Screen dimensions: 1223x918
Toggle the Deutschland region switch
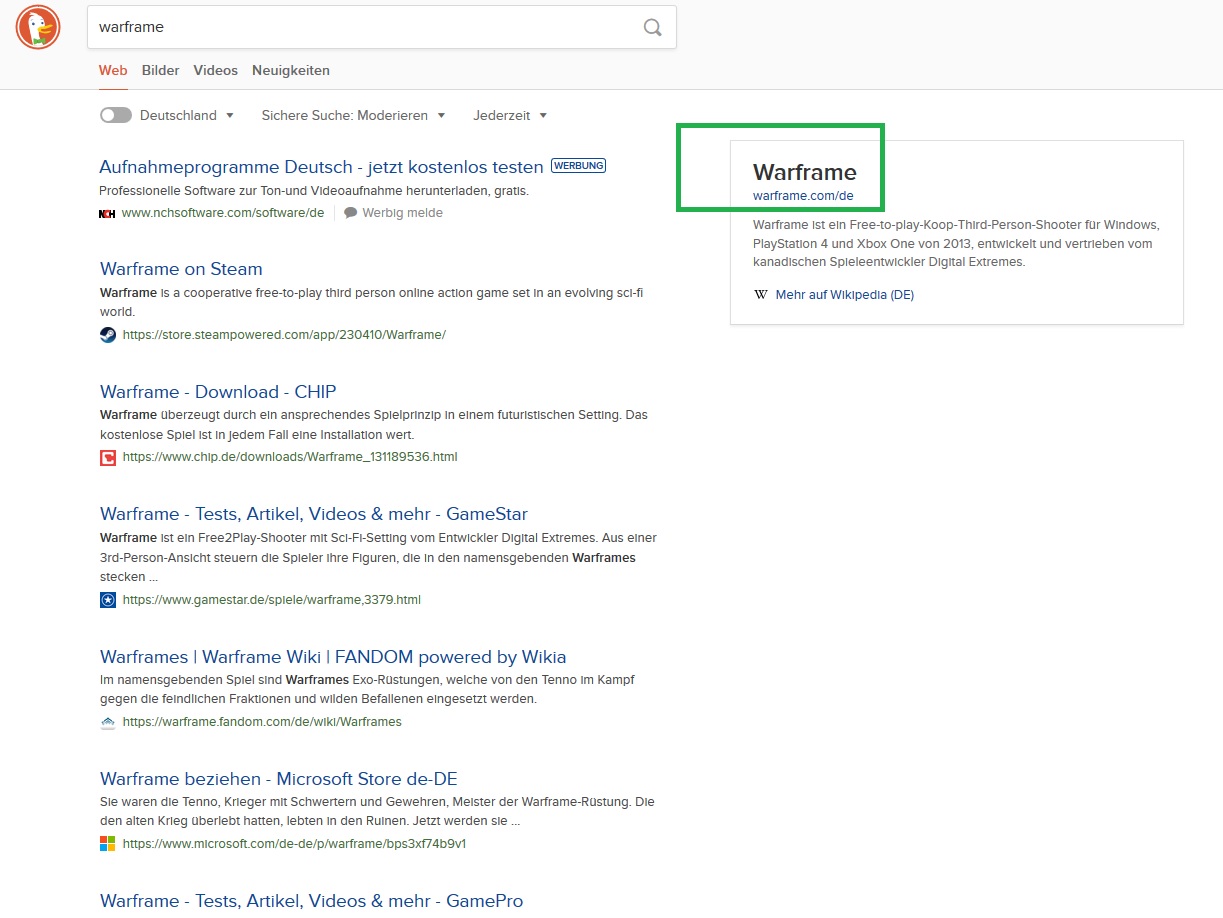click(x=116, y=115)
